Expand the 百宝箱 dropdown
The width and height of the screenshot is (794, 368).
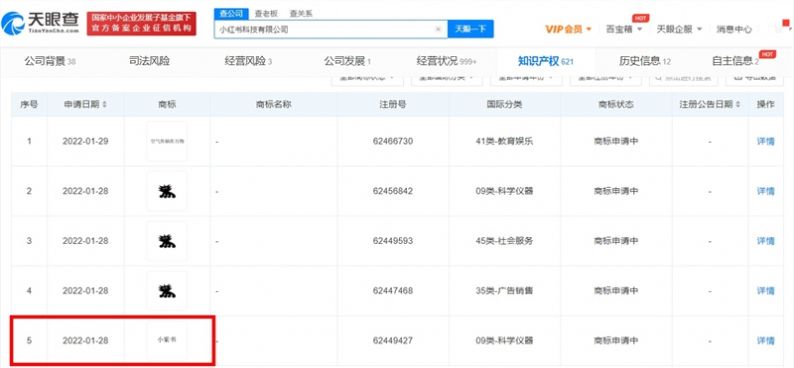pyautogui.click(x=623, y=29)
